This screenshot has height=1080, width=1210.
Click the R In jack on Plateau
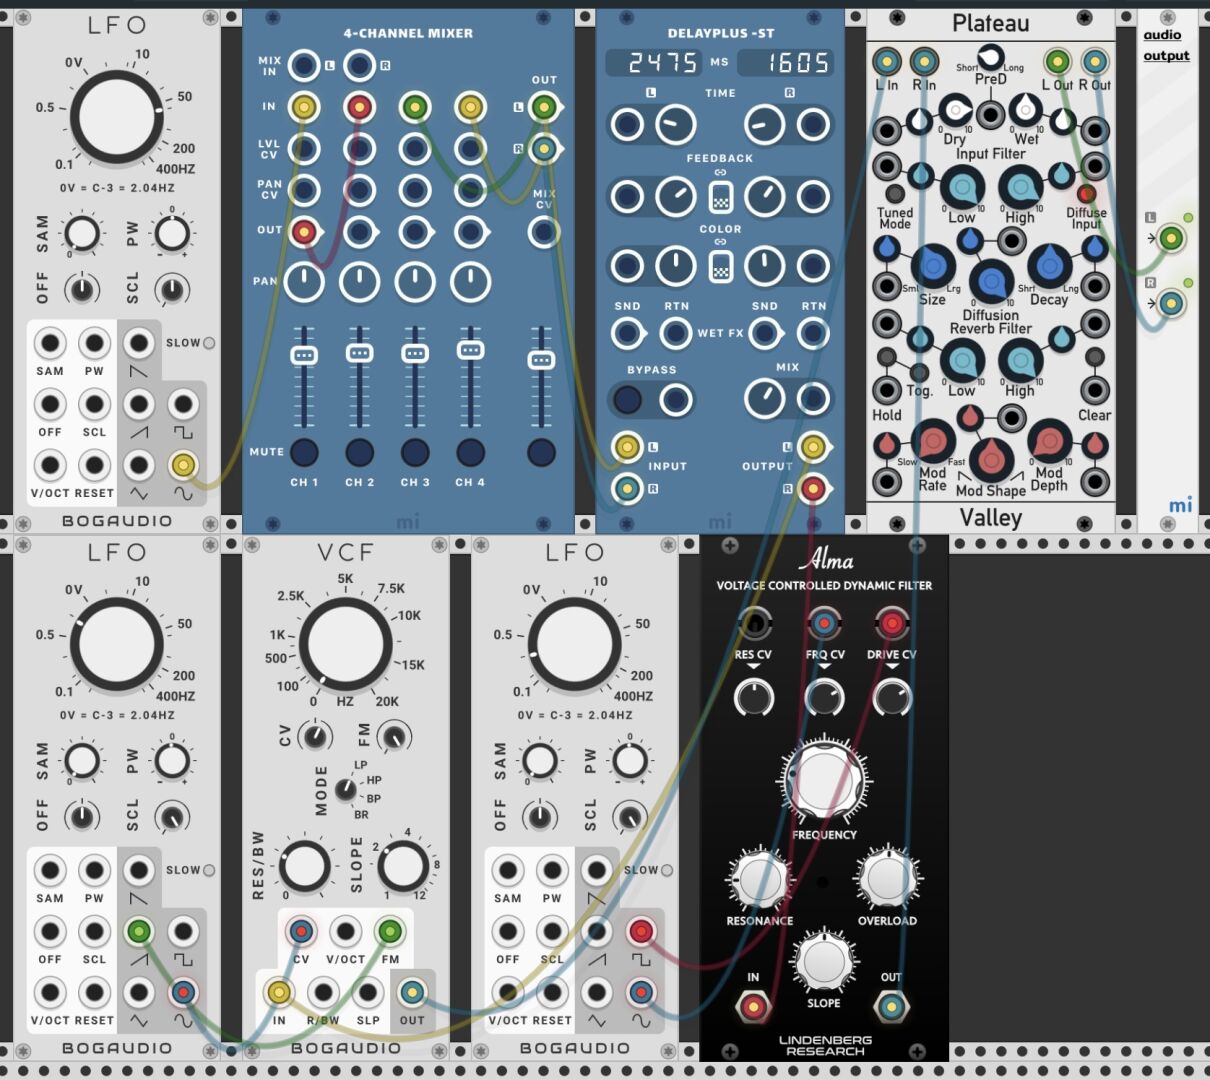(x=924, y=61)
